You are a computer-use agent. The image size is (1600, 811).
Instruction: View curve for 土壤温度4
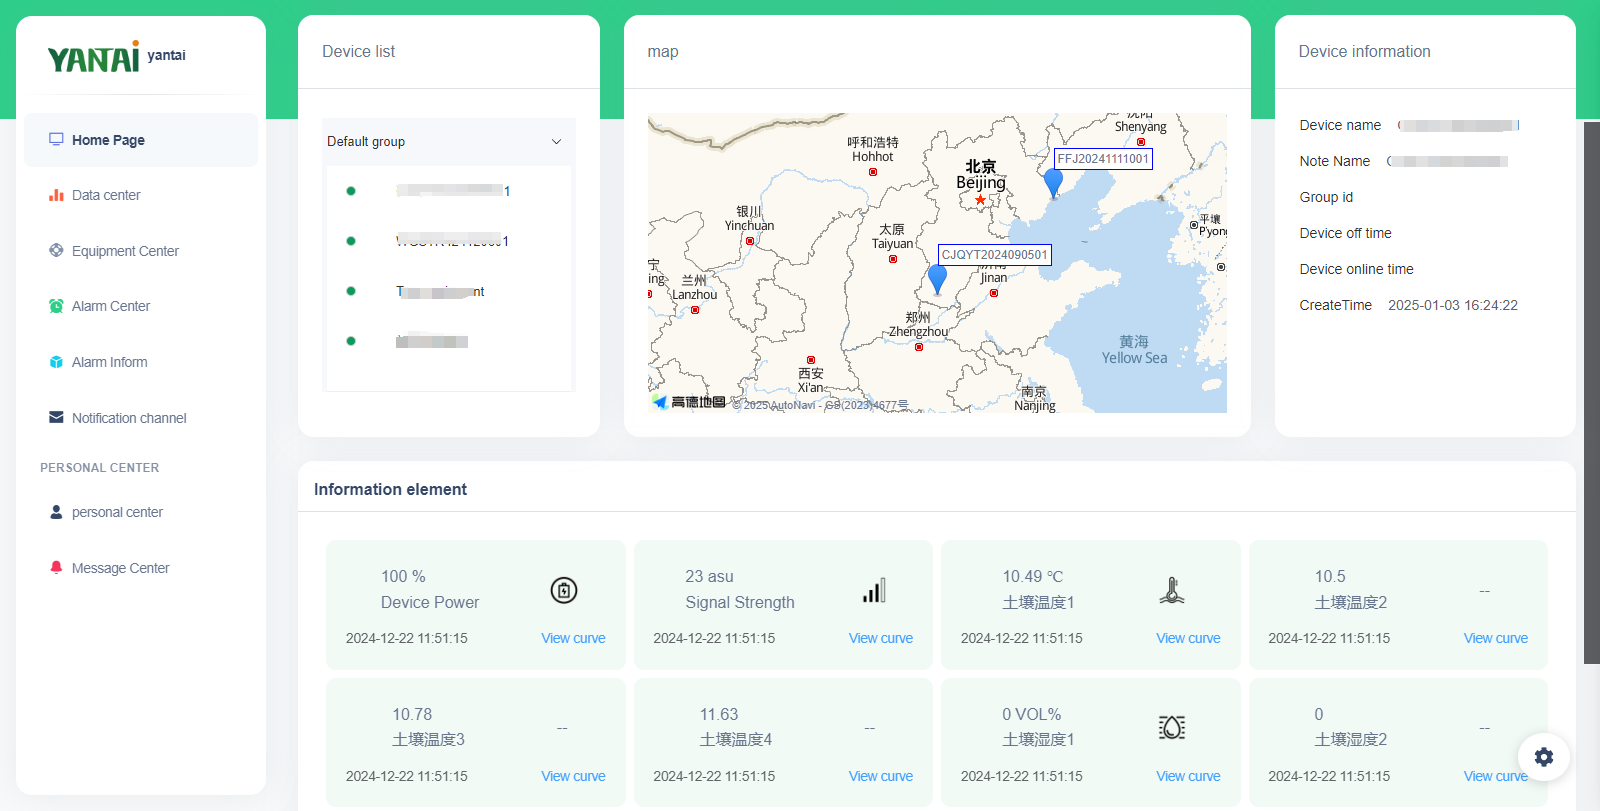881,776
